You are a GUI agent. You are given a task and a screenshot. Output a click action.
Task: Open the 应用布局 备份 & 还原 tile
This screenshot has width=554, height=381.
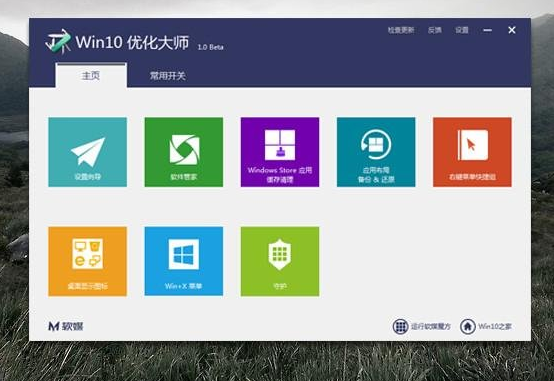pyautogui.click(x=376, y=152)
